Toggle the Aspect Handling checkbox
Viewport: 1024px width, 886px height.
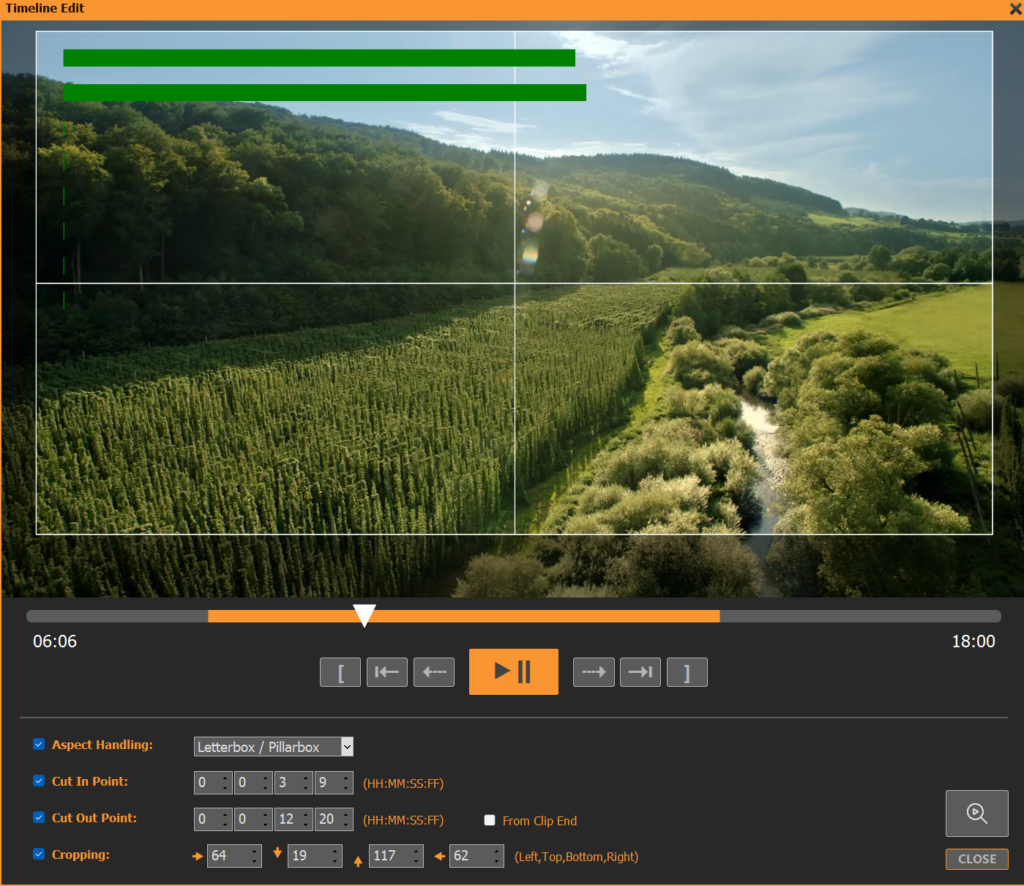[x=39, y=744]
